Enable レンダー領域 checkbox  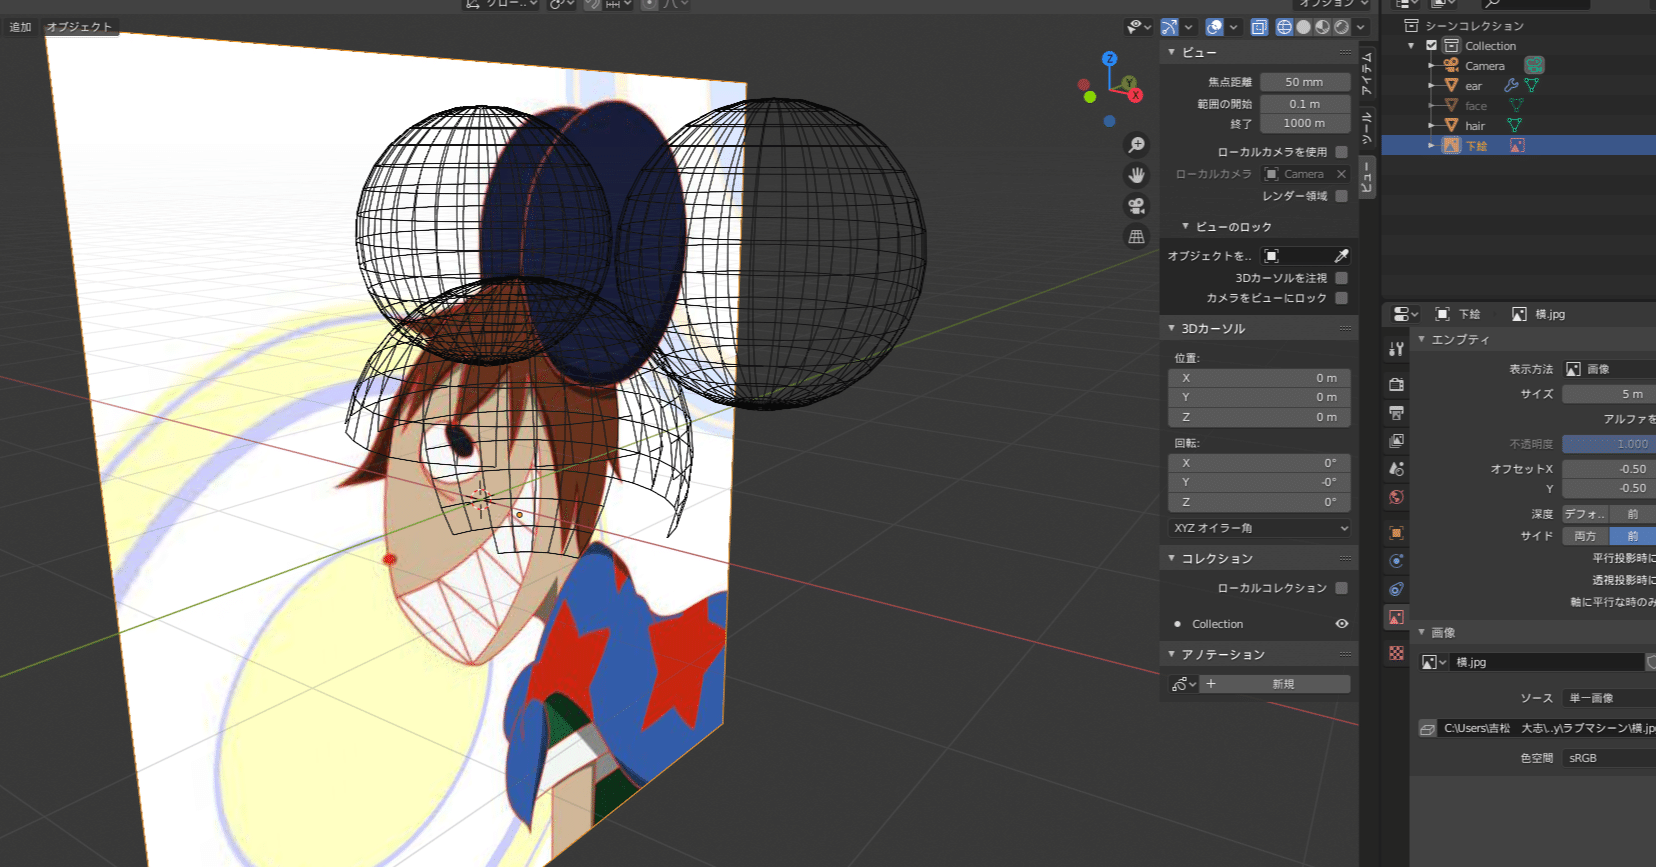1341,196
